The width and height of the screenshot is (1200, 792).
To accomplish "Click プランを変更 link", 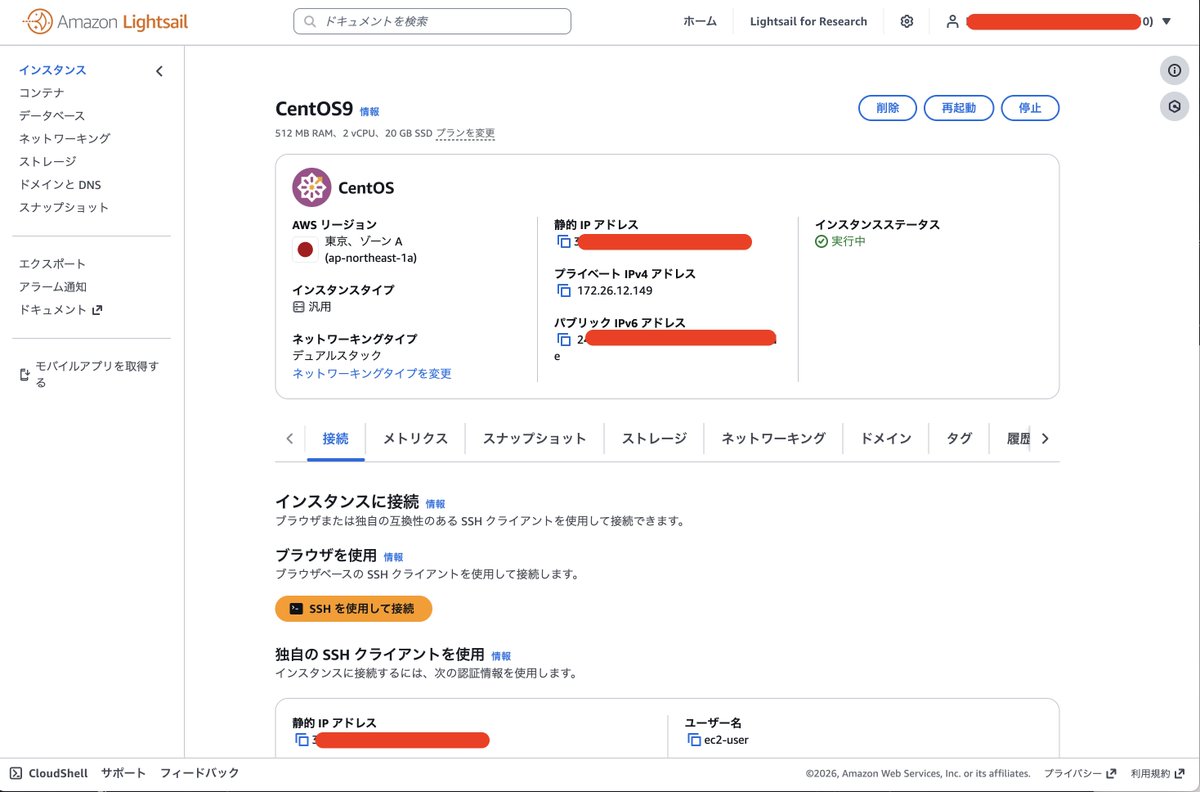I will [x=465, y=133].
